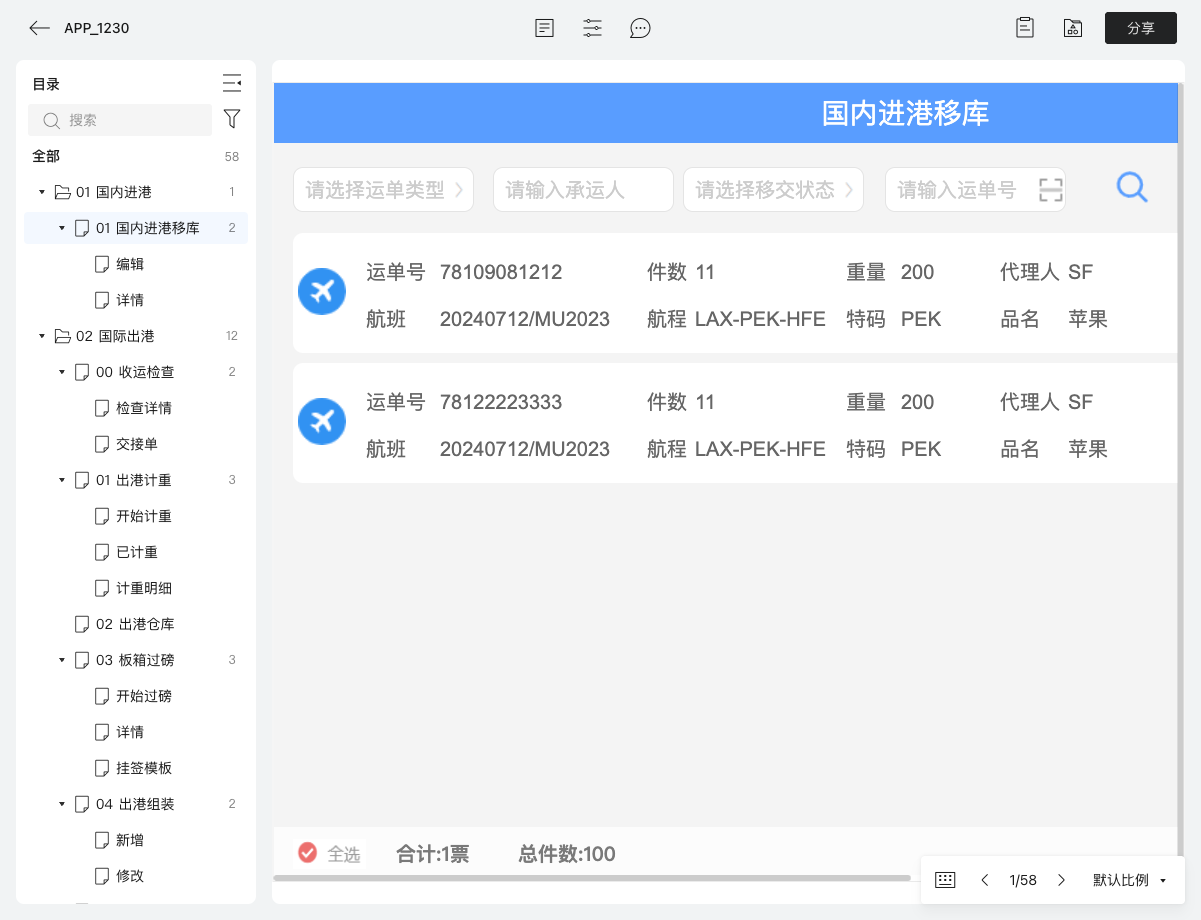Image resolution: width=1201 pixels, height=920 pixels.
Task: Select 计重明细 page in directory
Action: click(144, 588)
